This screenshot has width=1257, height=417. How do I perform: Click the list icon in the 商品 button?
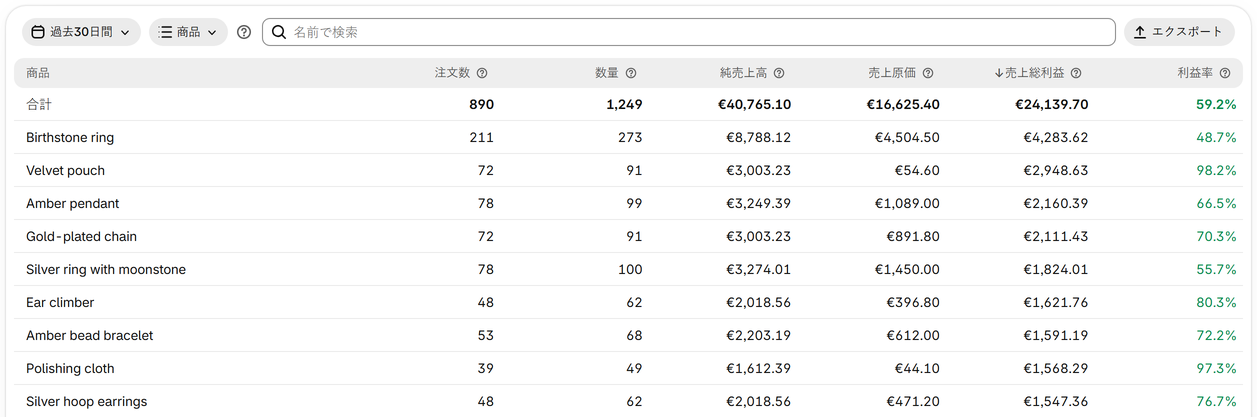pos(165,32)
